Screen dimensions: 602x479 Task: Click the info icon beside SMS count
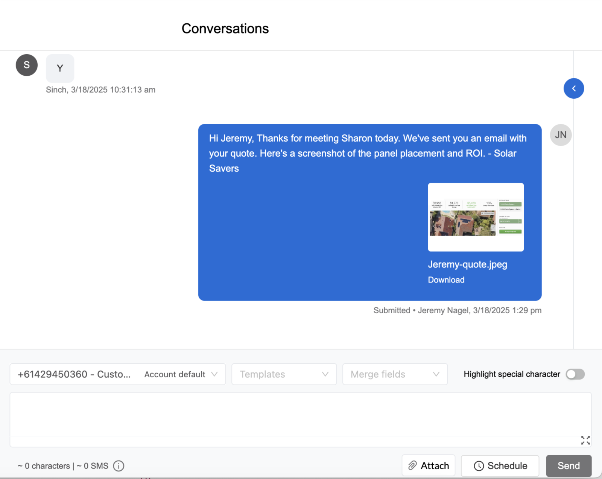click(x=119, y=466)
